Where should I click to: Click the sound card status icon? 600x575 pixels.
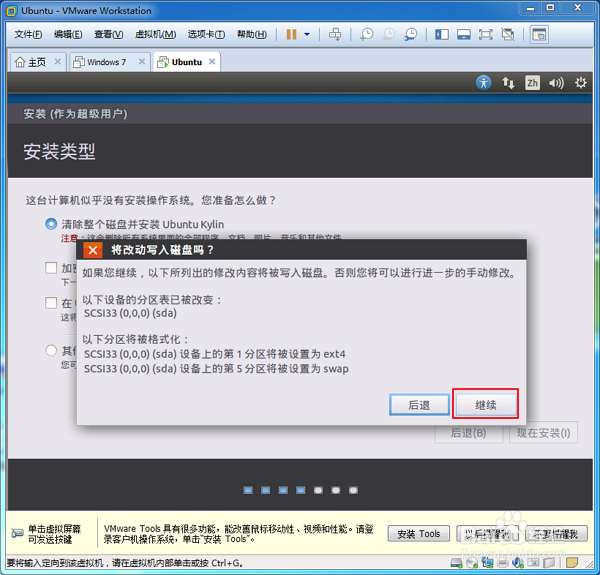[x=518, y=563]
